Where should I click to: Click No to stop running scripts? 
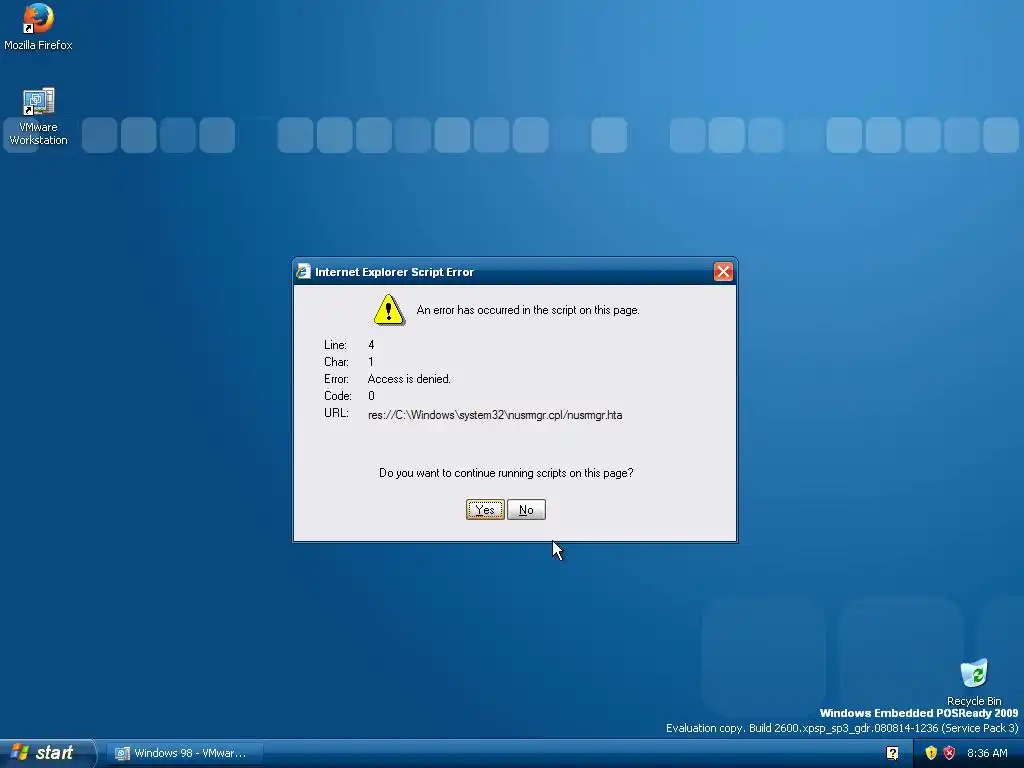526,509
